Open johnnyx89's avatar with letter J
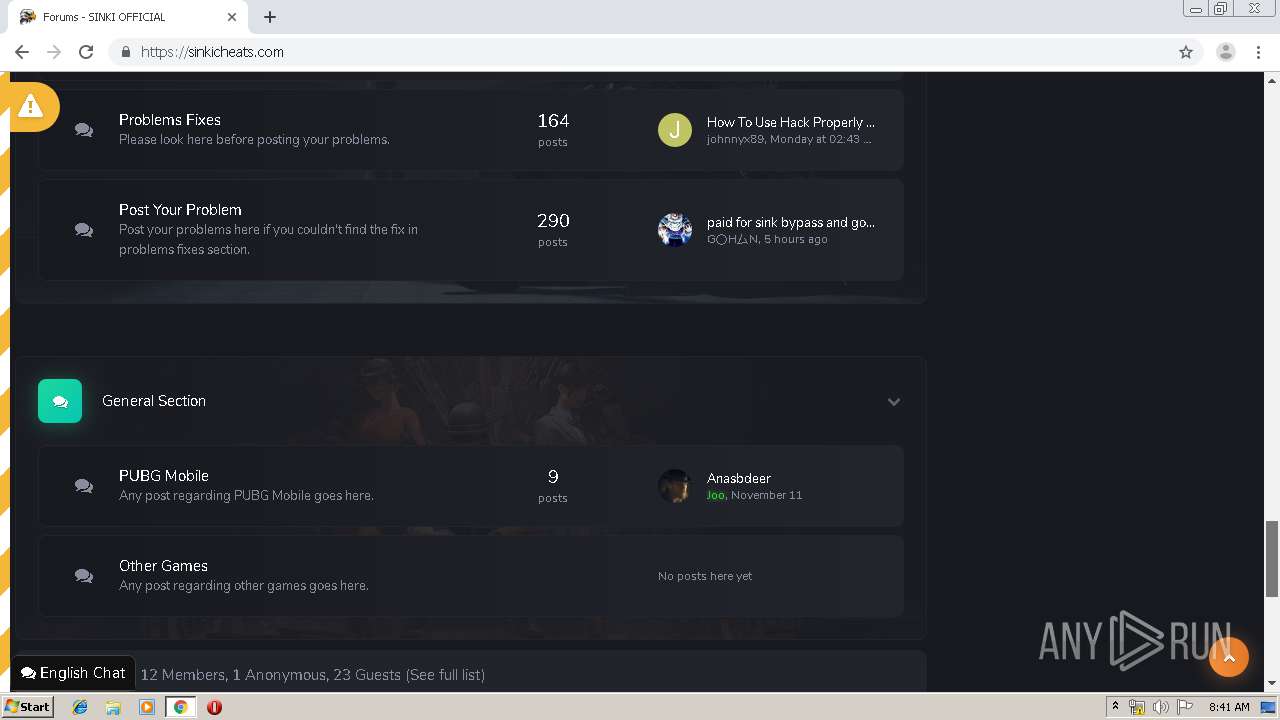The width and height of the screenshot is (1280, 720). point(675,130)
